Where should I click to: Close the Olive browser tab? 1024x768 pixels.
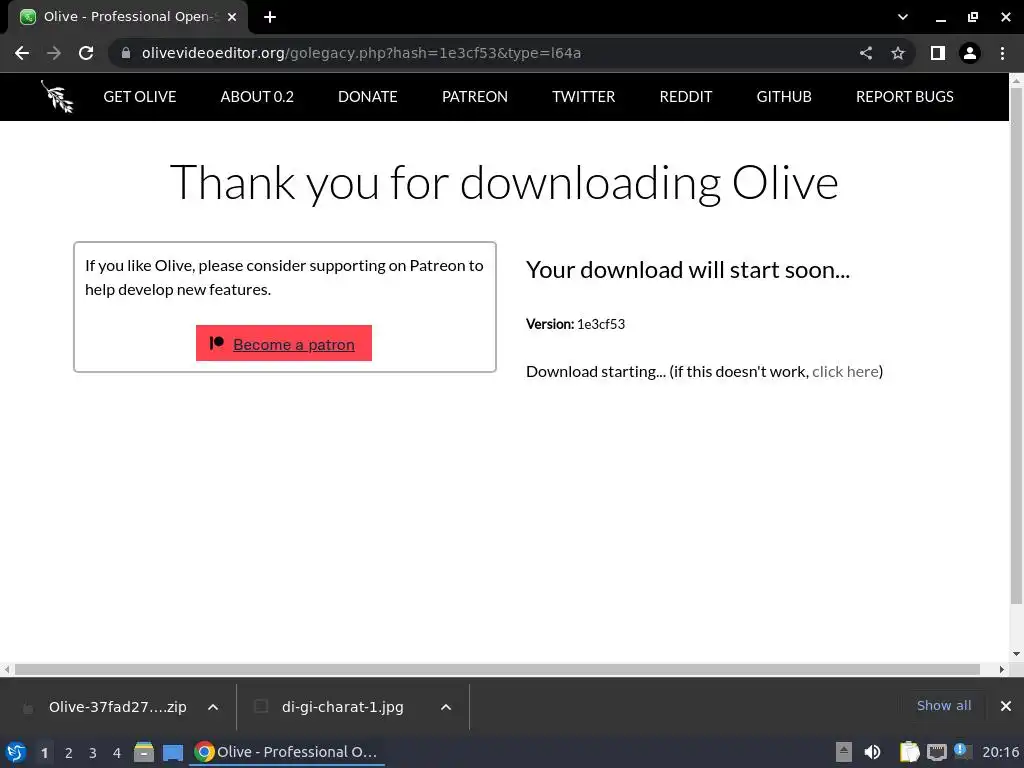[x=232, y=17]
